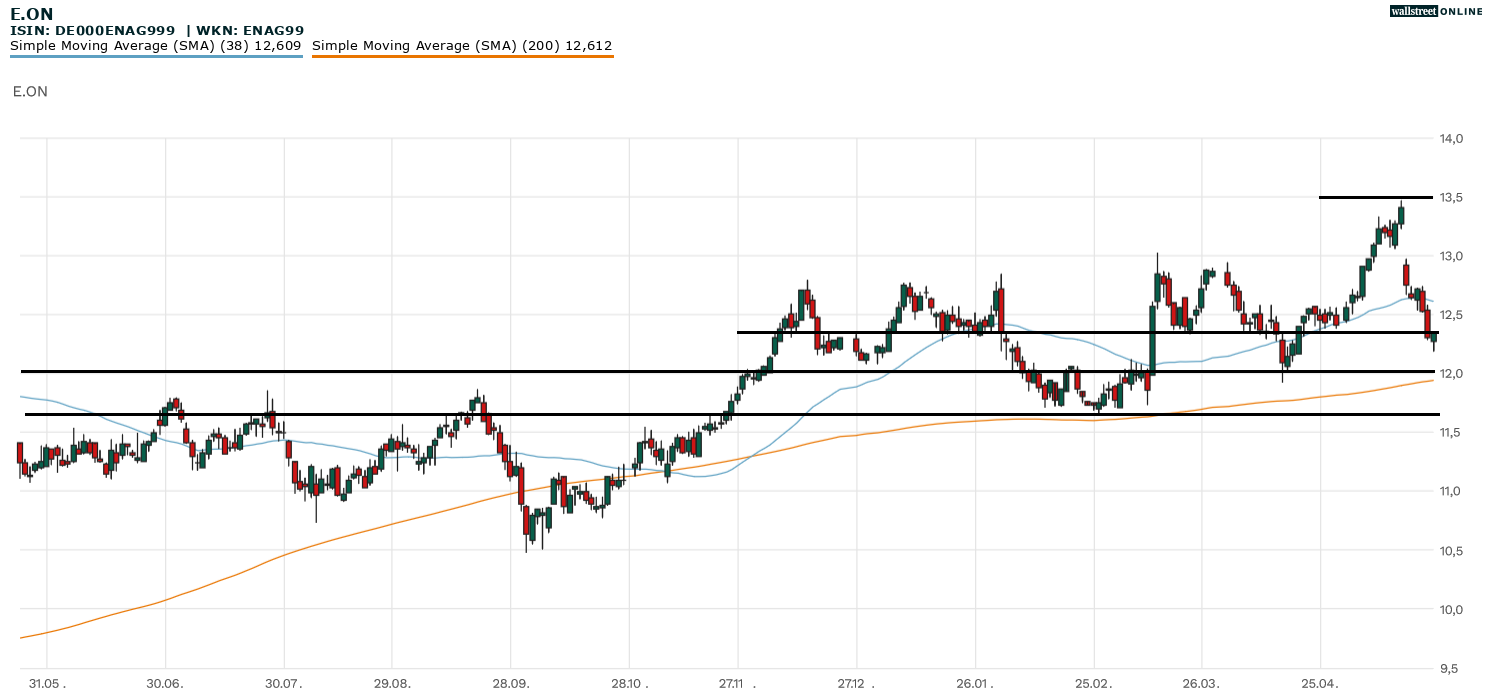Viewport: 1490px width, 689px height.
Task: Click the 30.06. date axis label
Action: click(165, 683)
